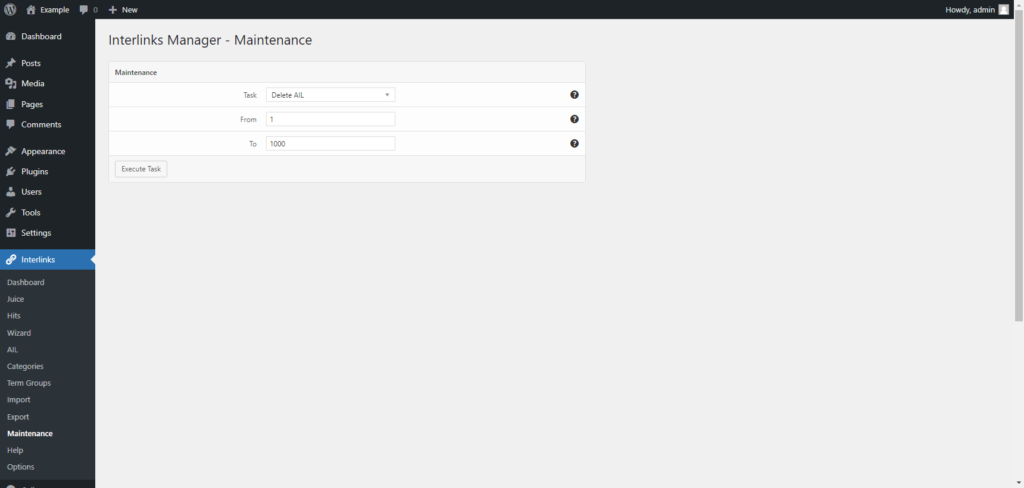Open the Task dropdown showing Delete AIL

tap(330, 95)
